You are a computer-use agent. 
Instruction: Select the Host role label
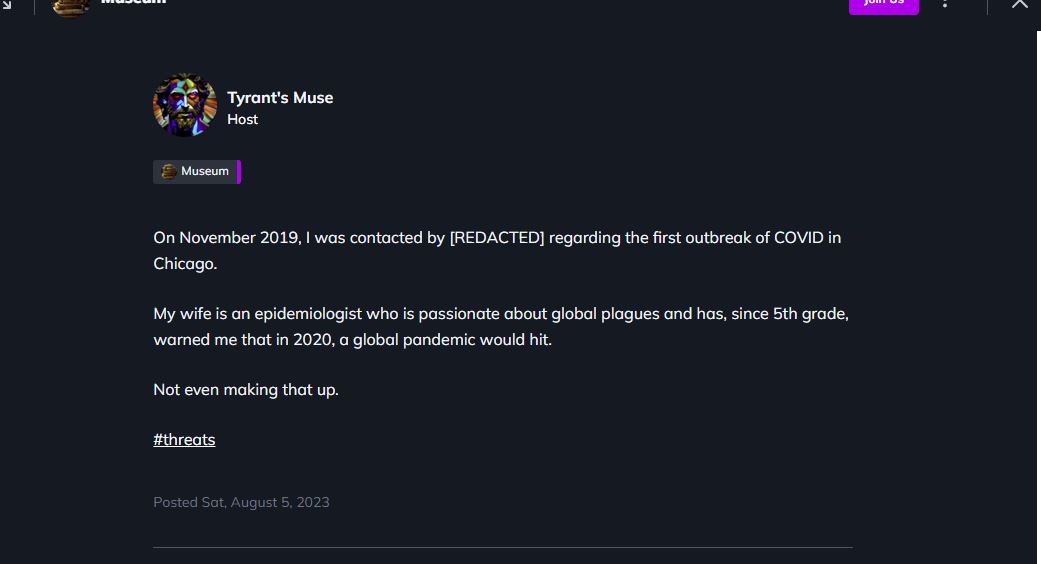click(242, 119)
